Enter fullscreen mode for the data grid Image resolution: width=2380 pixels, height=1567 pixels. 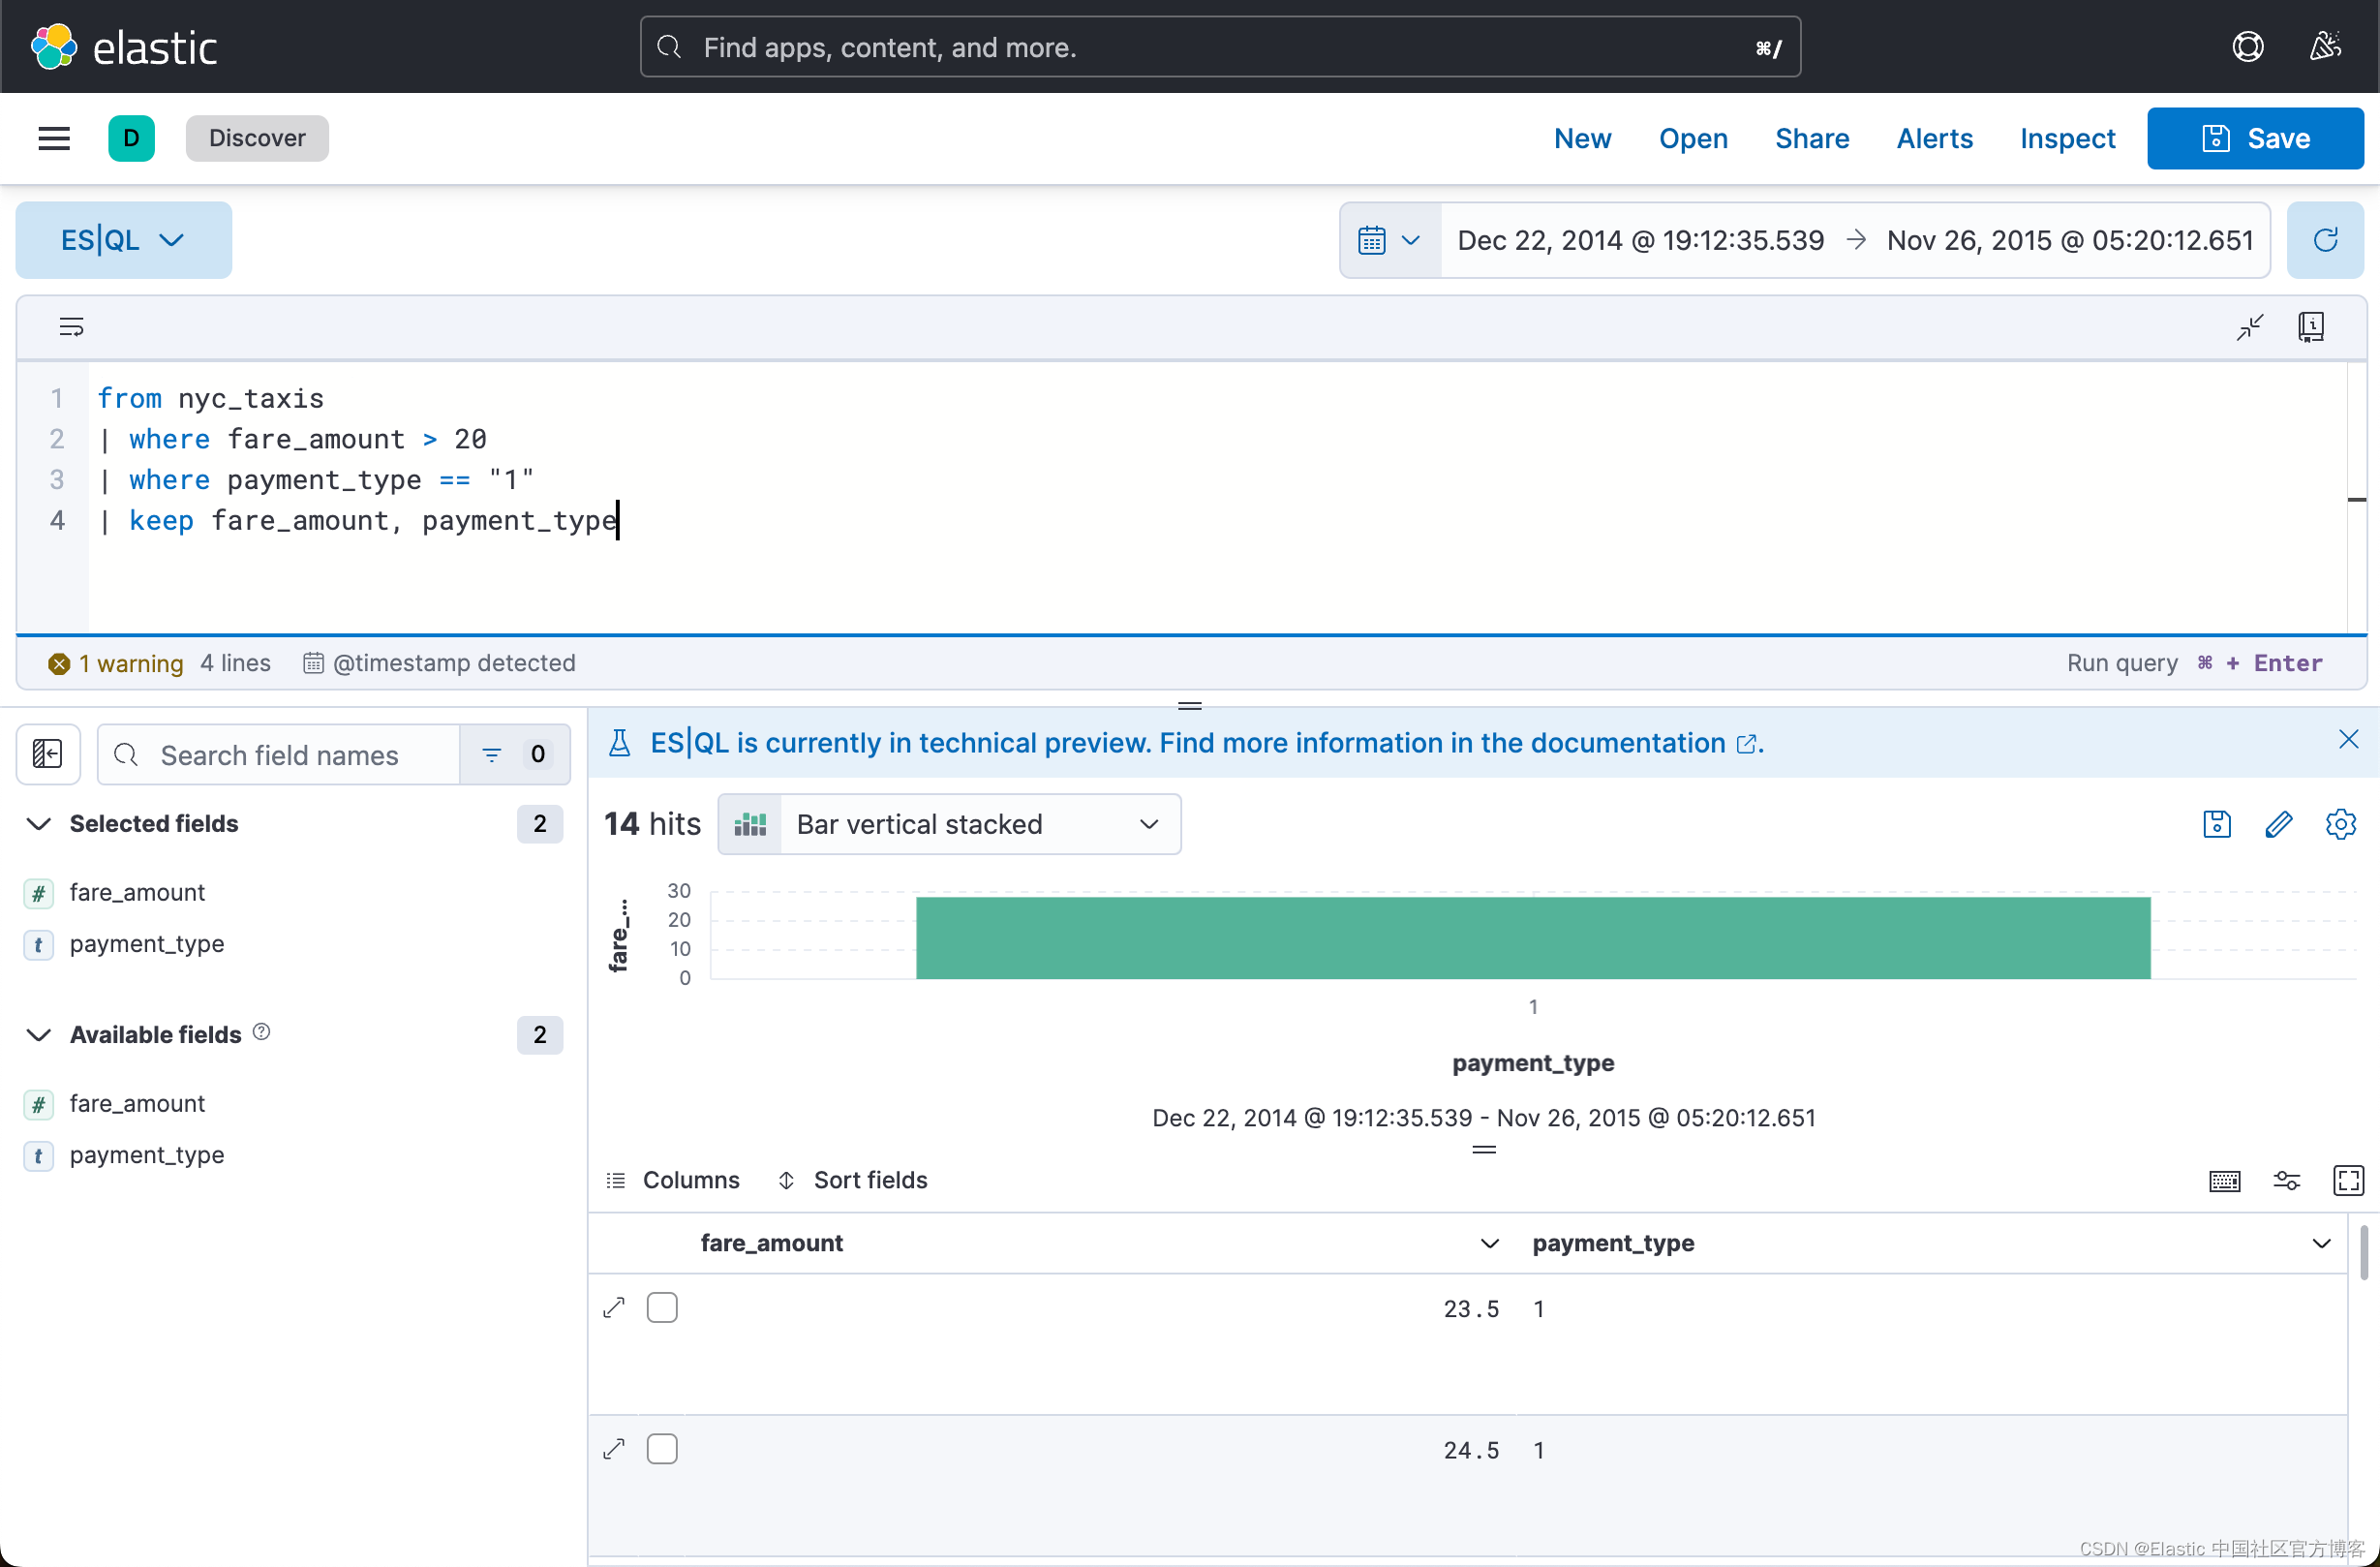[x=2348, y=1180]
